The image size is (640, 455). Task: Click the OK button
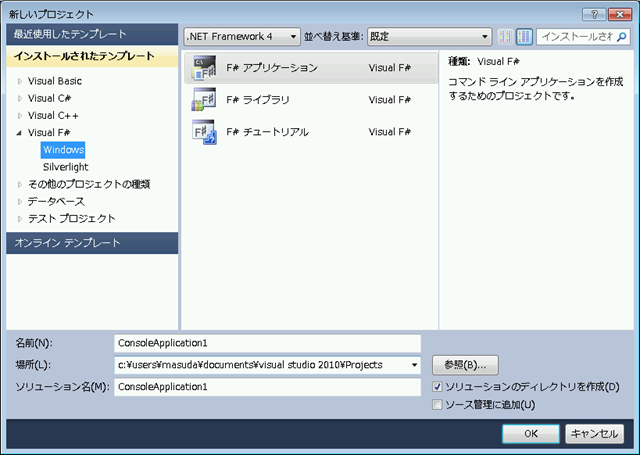(x=531, y=433)
